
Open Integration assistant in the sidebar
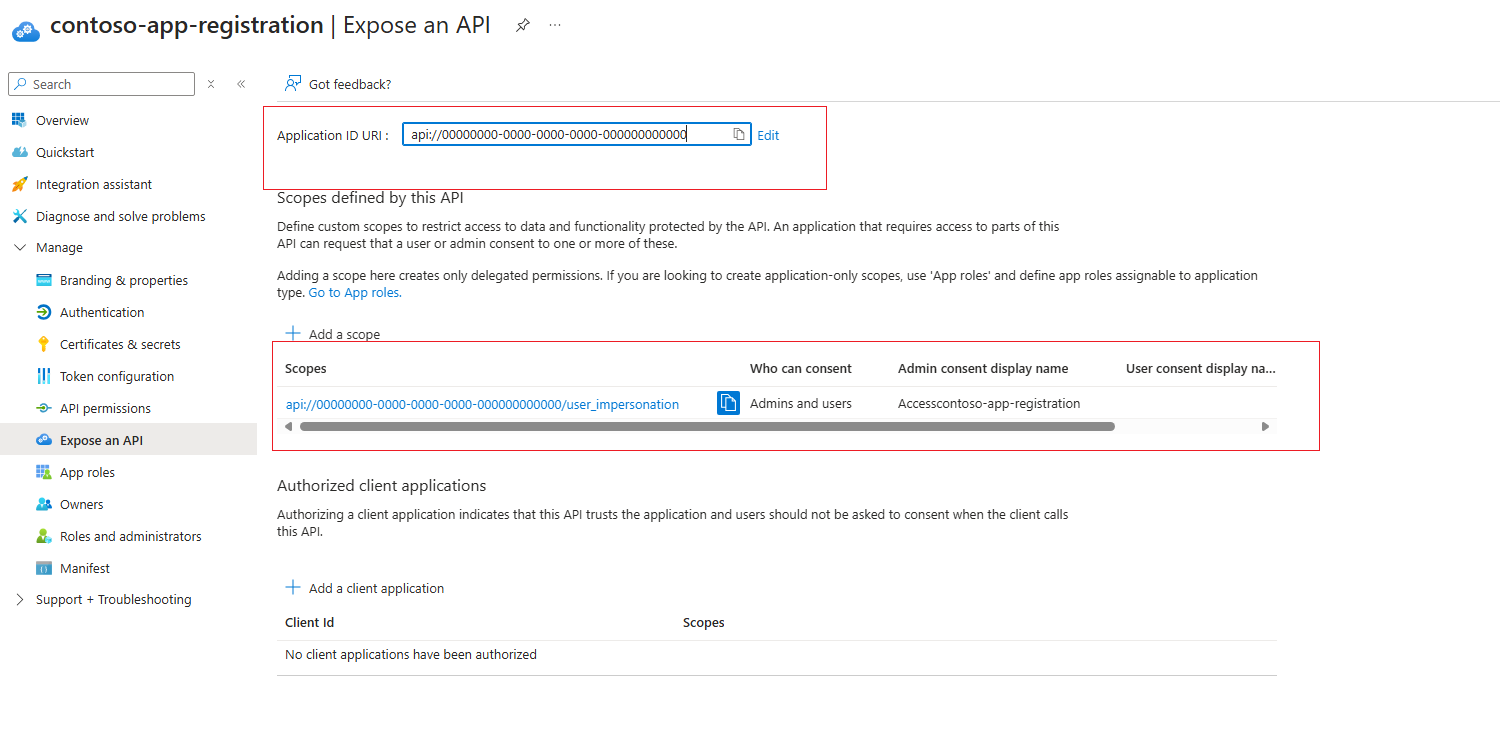pos(94,184)
